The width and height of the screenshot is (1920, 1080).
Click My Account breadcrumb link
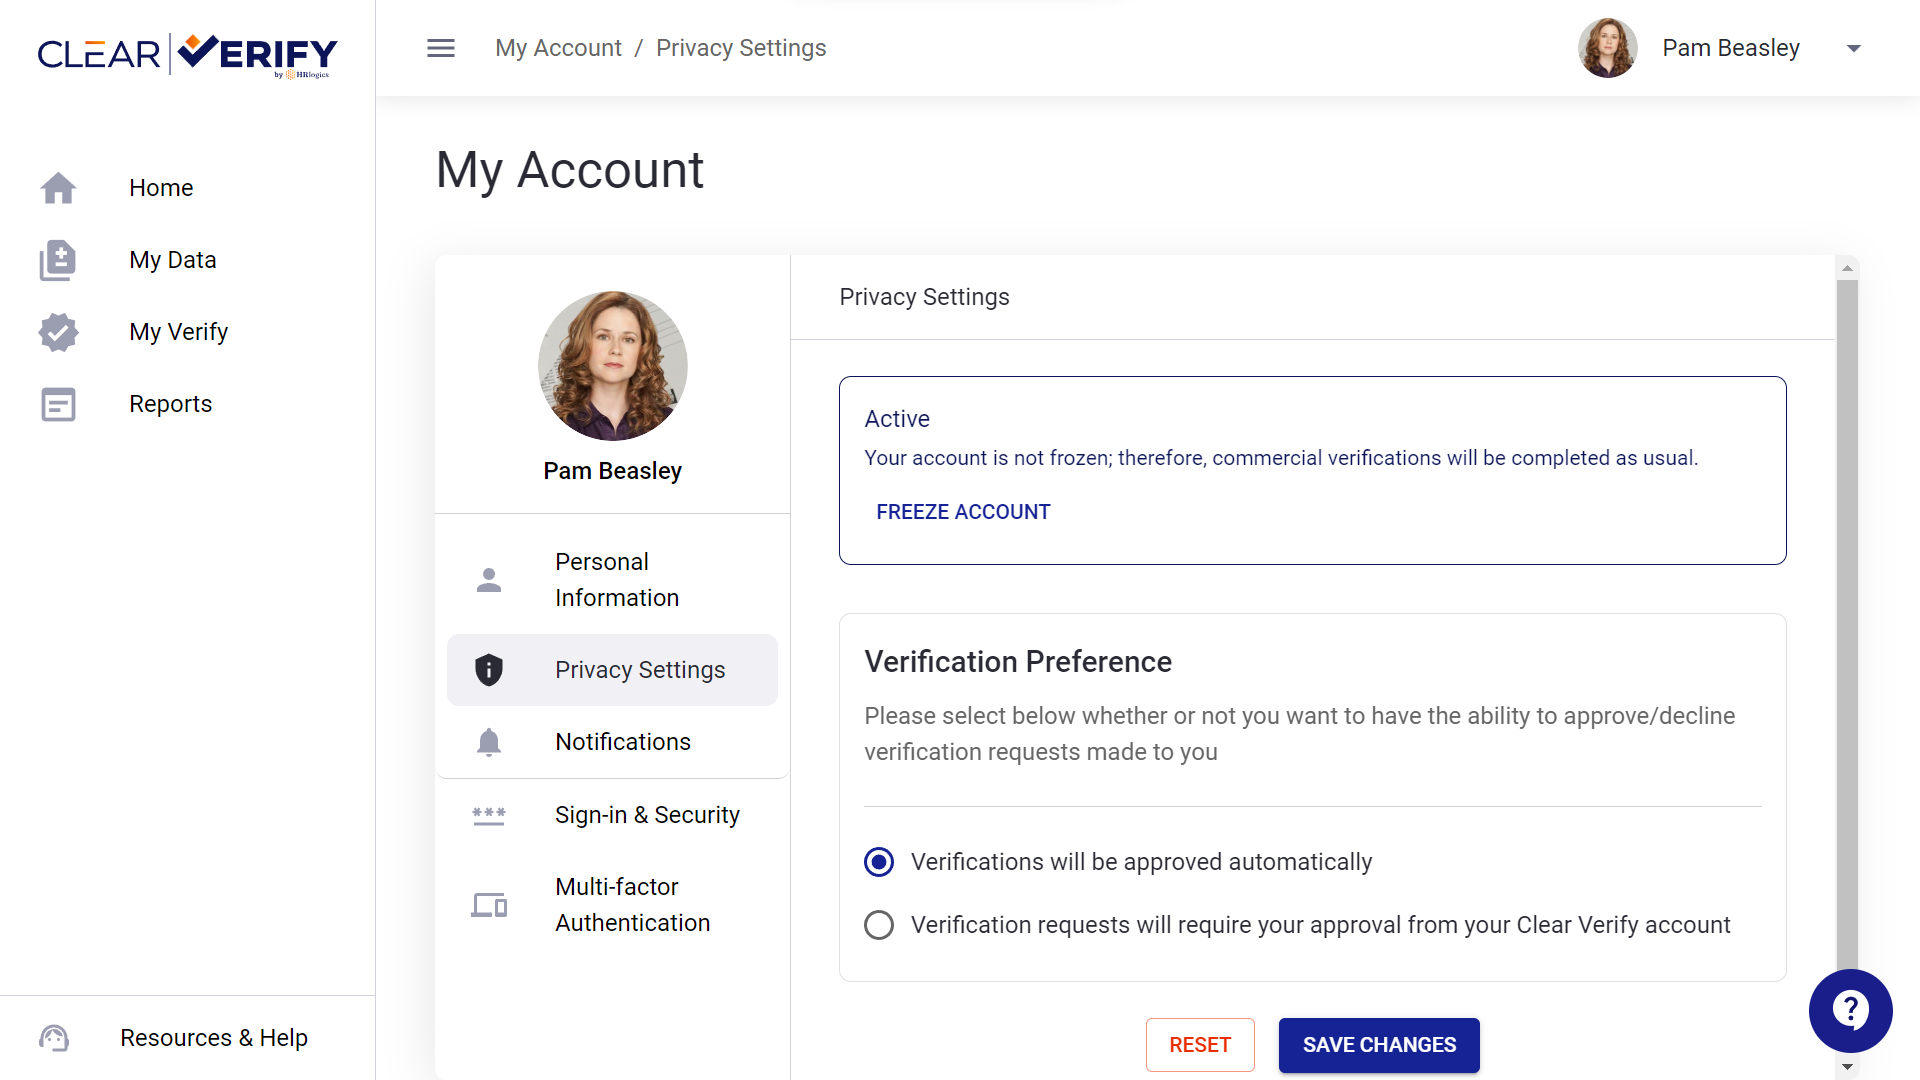558,48
